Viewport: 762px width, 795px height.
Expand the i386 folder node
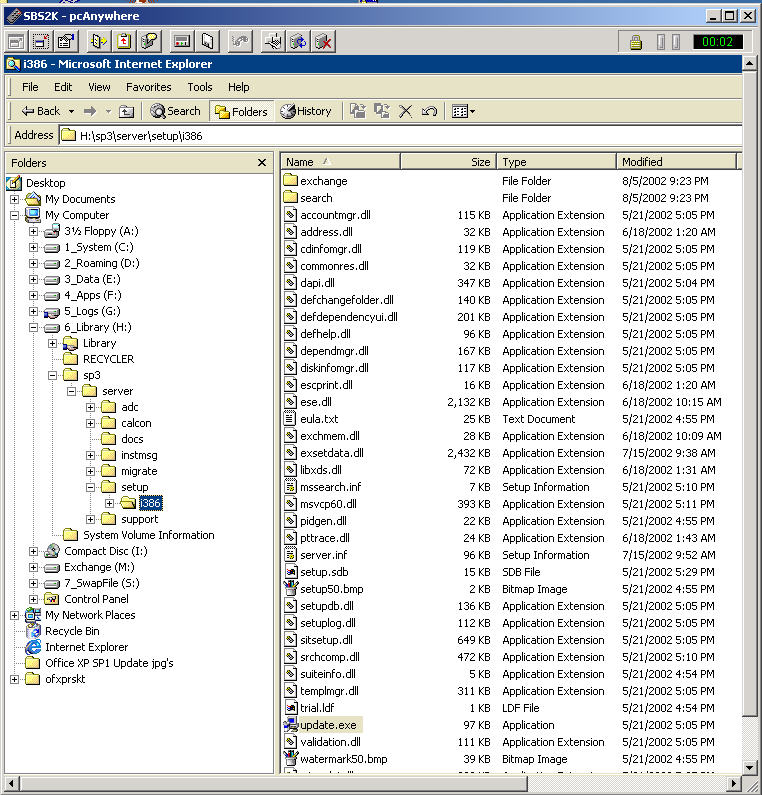coord(110,503)
